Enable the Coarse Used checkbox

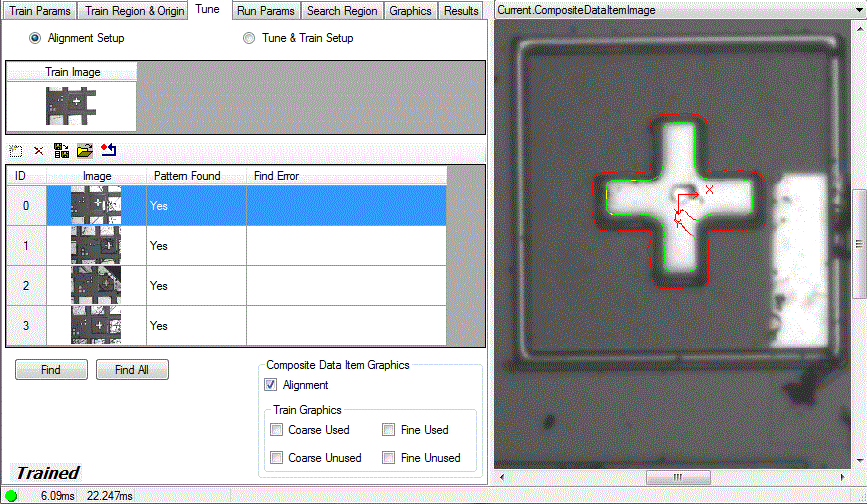point(276,430)
